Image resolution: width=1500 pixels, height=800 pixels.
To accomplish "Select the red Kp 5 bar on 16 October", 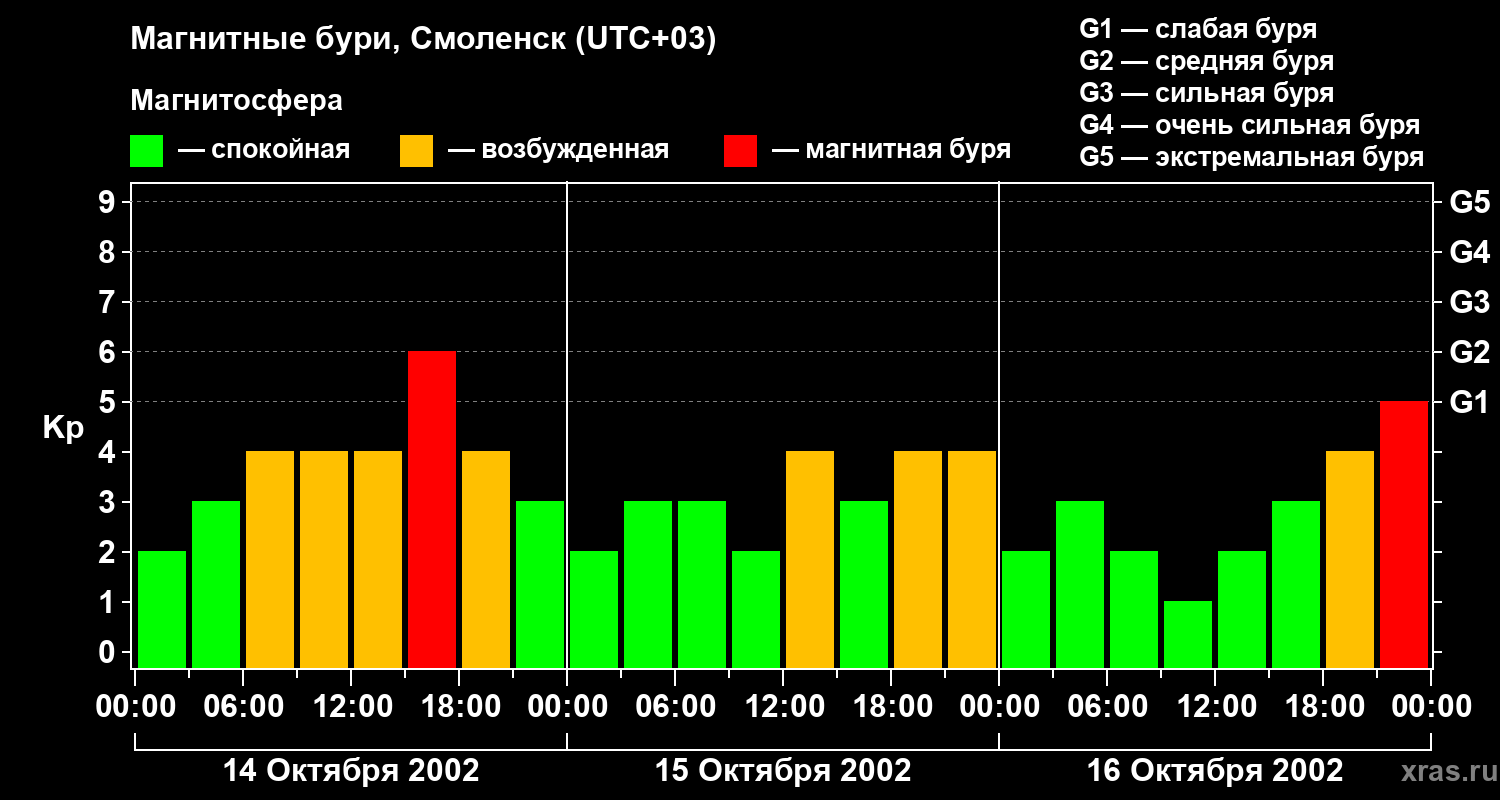I will click(x=1404, y=535).
